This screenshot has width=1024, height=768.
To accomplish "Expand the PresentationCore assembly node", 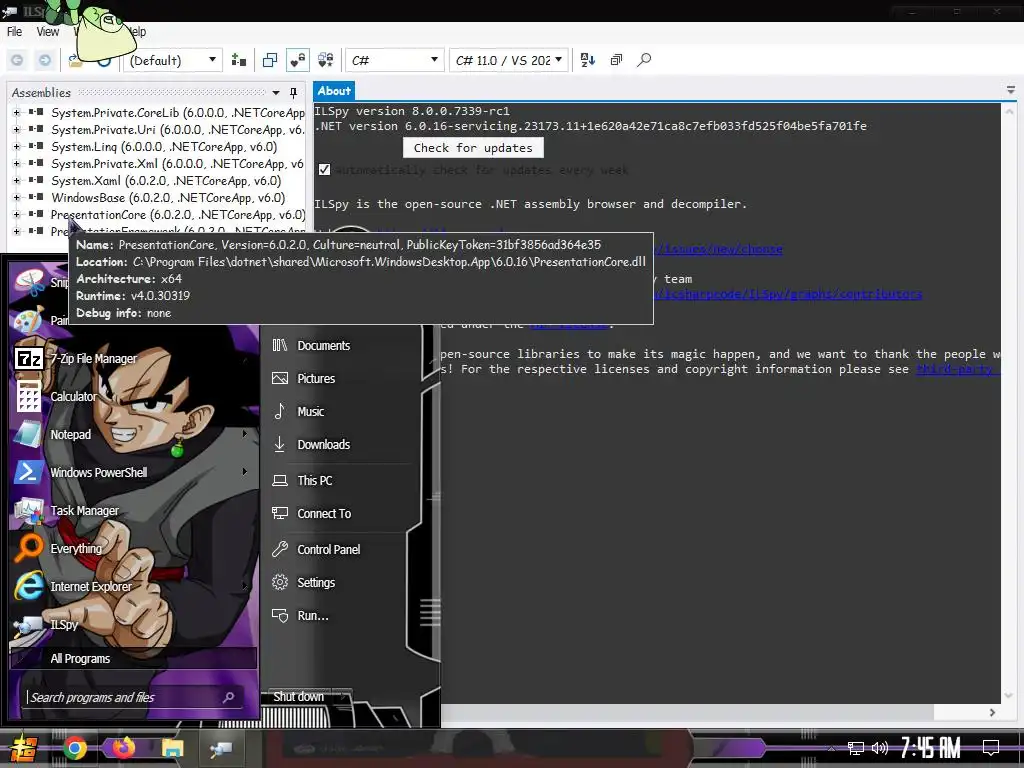I will pos(16,214).
